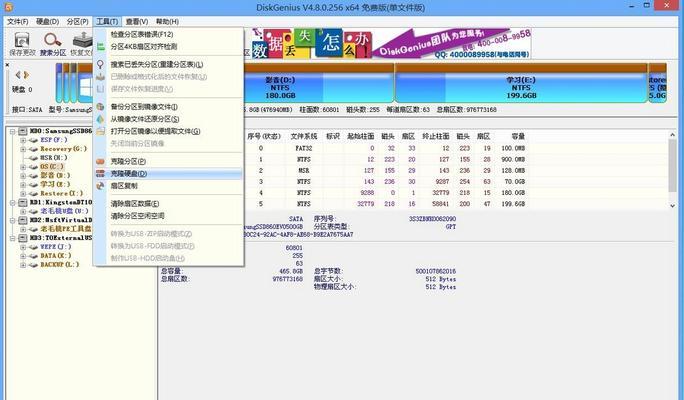Click the 文件系统 column header
The image size is (684, 400).
coord(304,137)
